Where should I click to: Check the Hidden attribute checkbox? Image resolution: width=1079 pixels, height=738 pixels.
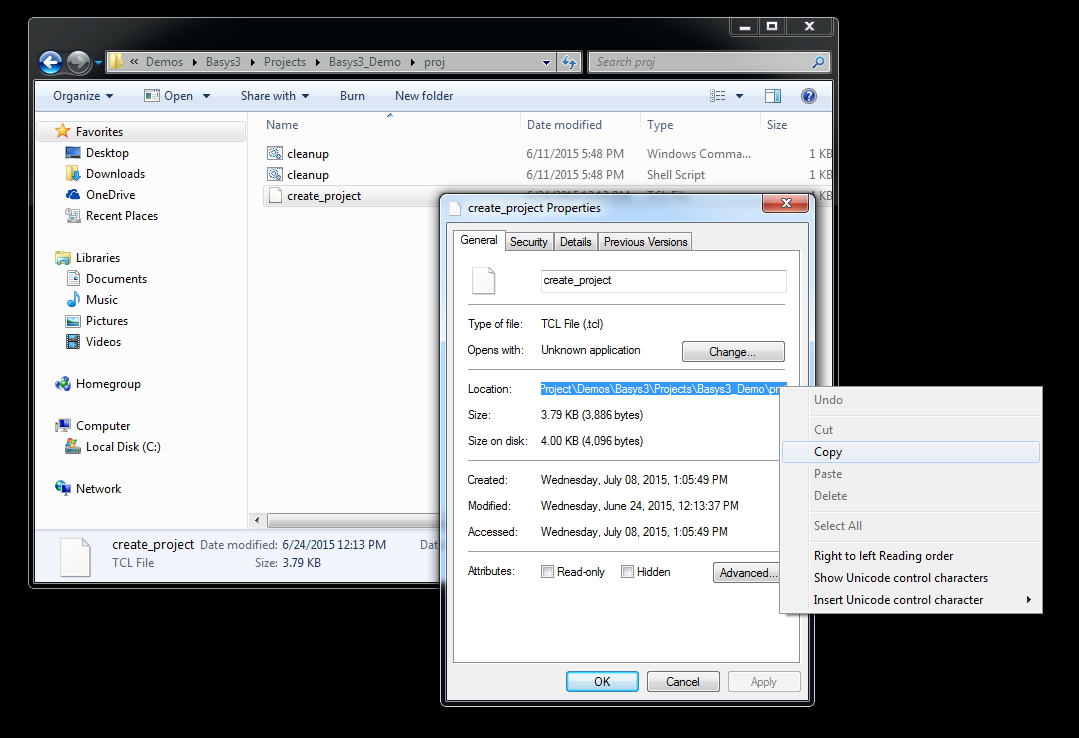coord(627,571)
